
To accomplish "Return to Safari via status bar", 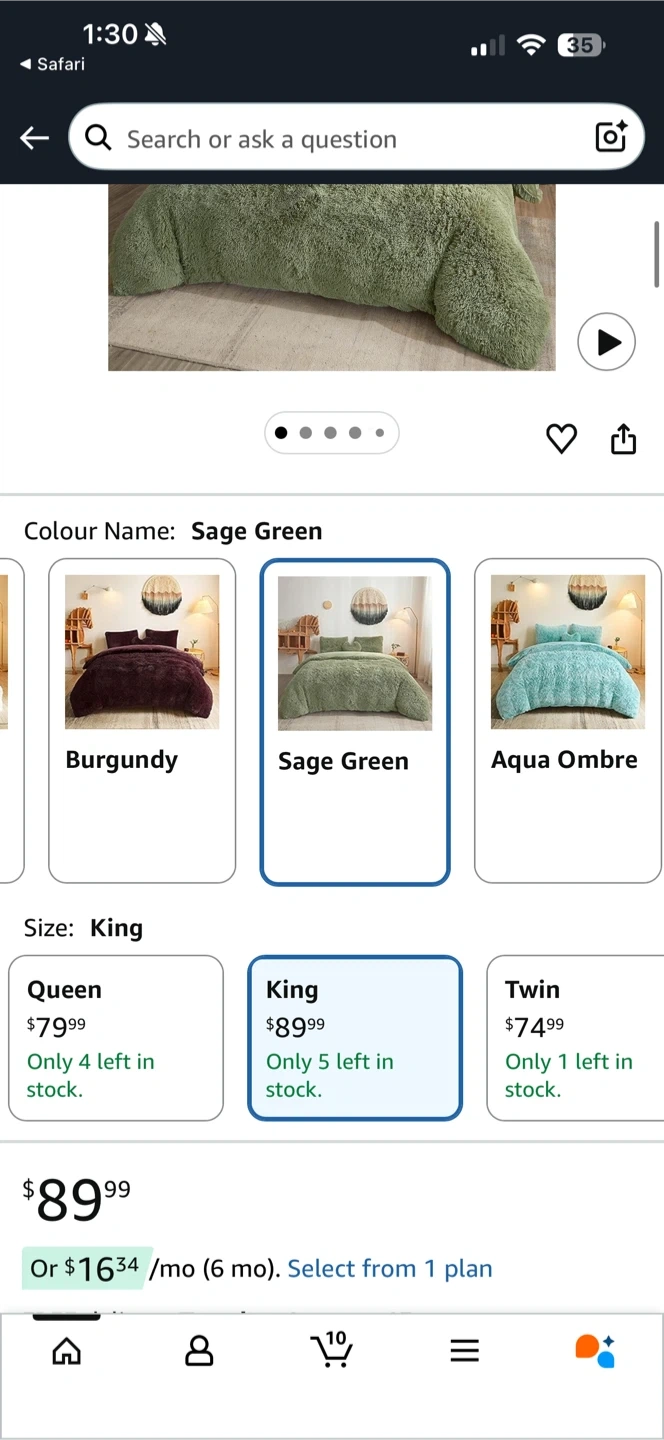I will click(x=53, y=64).
